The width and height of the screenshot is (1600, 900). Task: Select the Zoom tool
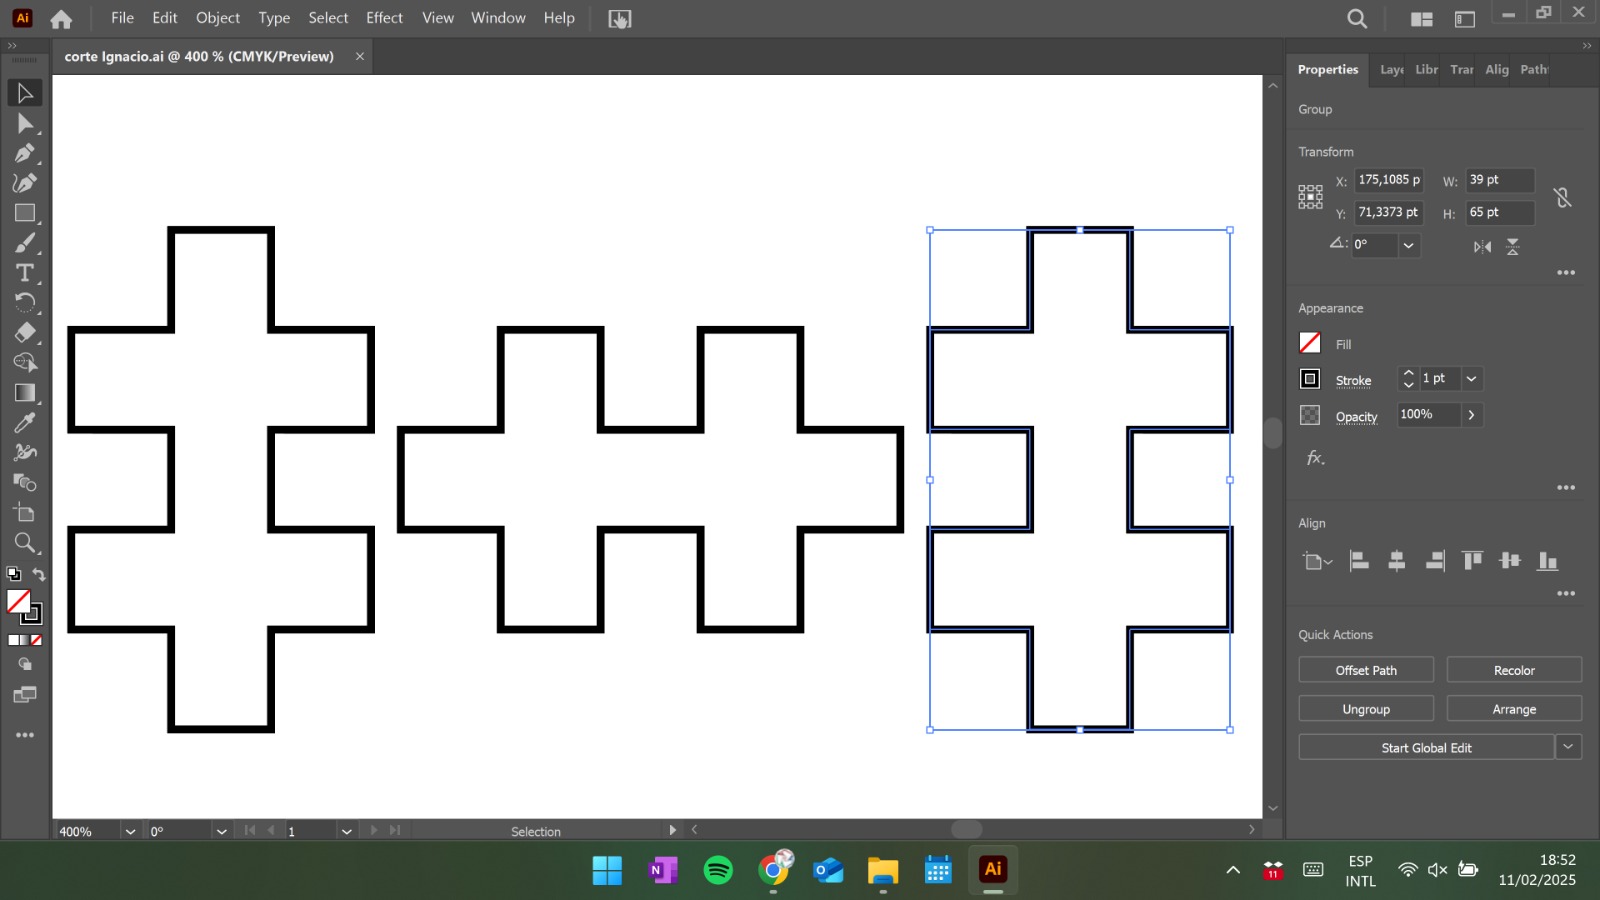[25, 542]
